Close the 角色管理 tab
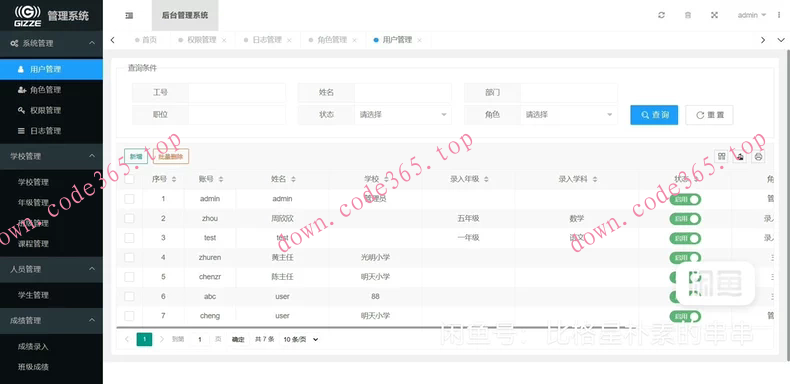This screenshot has height=384, width=790. pos(354,40)
